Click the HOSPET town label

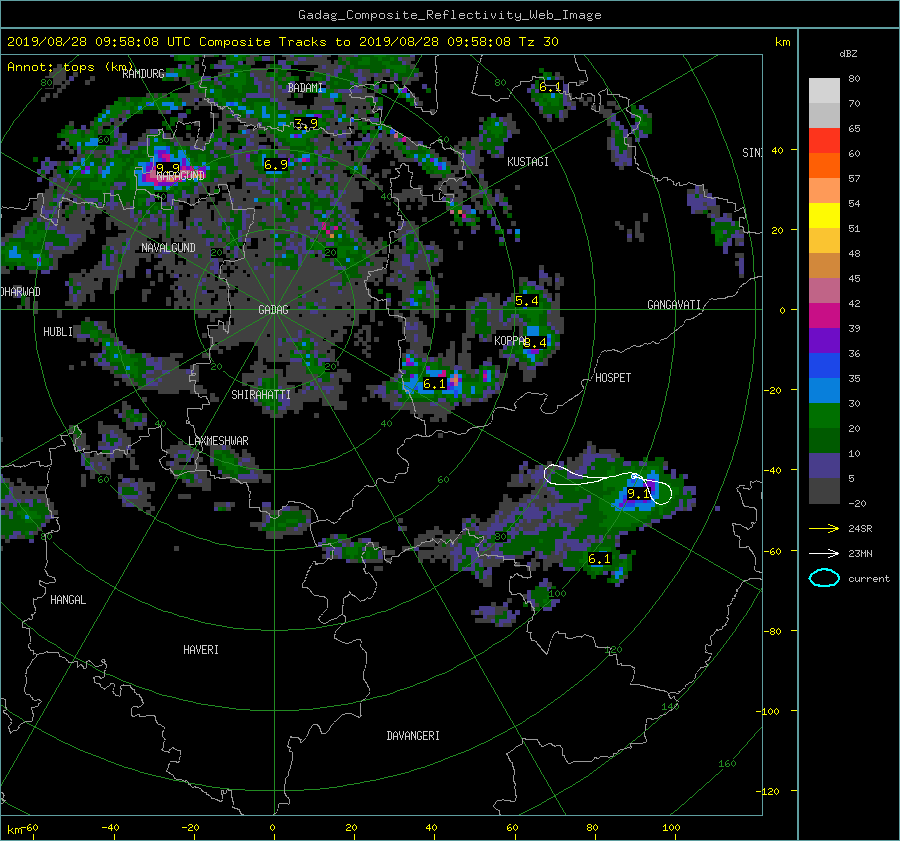tap(613, 378)
